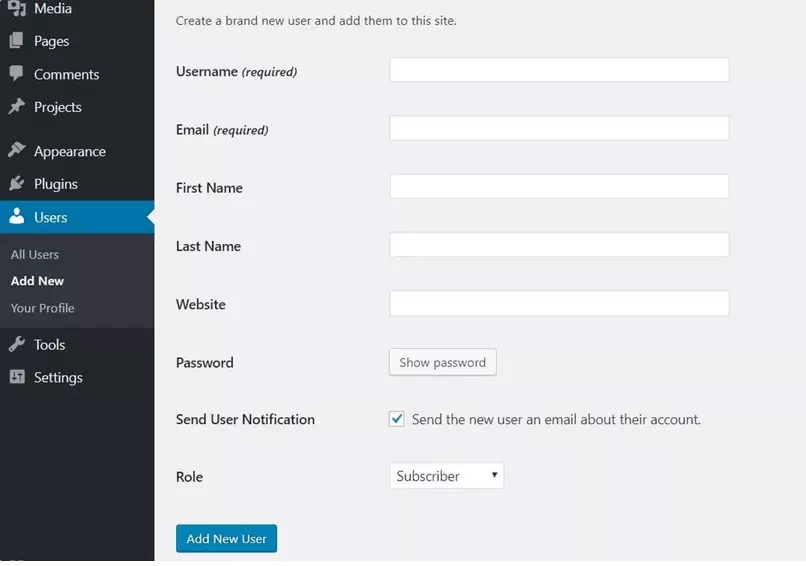Click the Settings sliders icon
The height and width of the screenshot is (566, 806).
click(17, 377)
